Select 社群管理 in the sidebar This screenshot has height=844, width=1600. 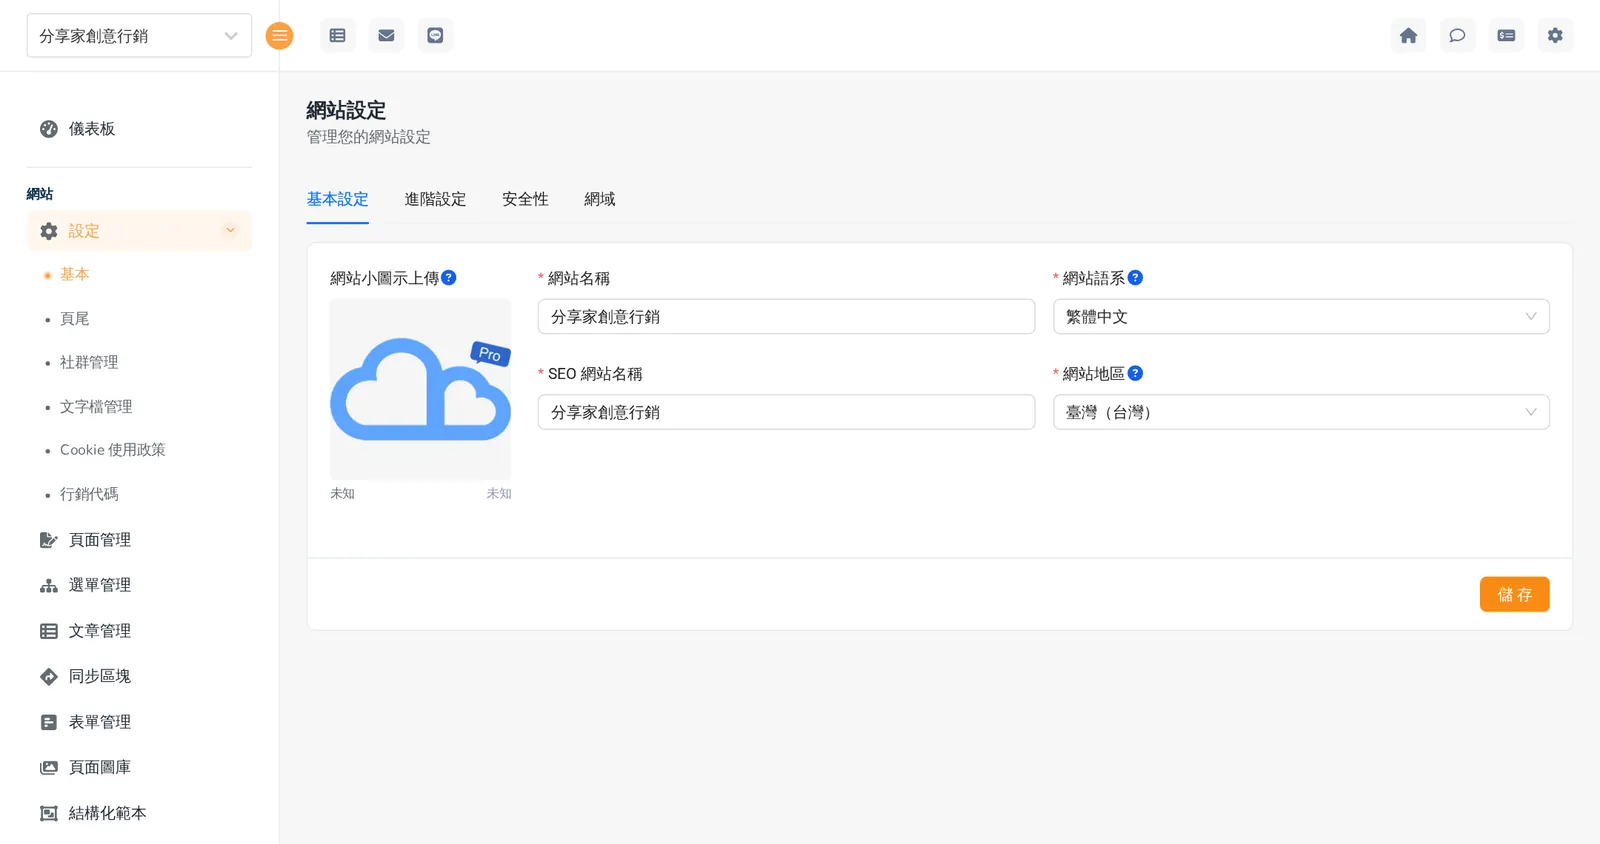89,362
